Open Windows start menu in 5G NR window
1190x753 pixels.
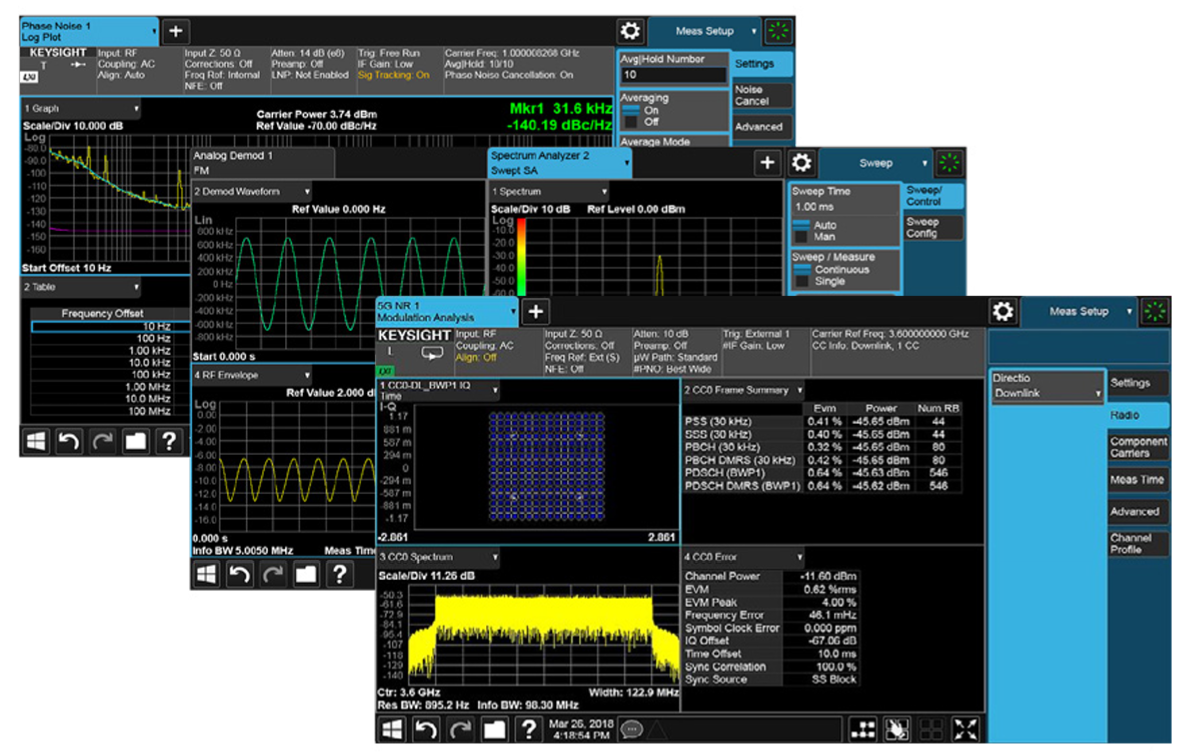point(392,729)
